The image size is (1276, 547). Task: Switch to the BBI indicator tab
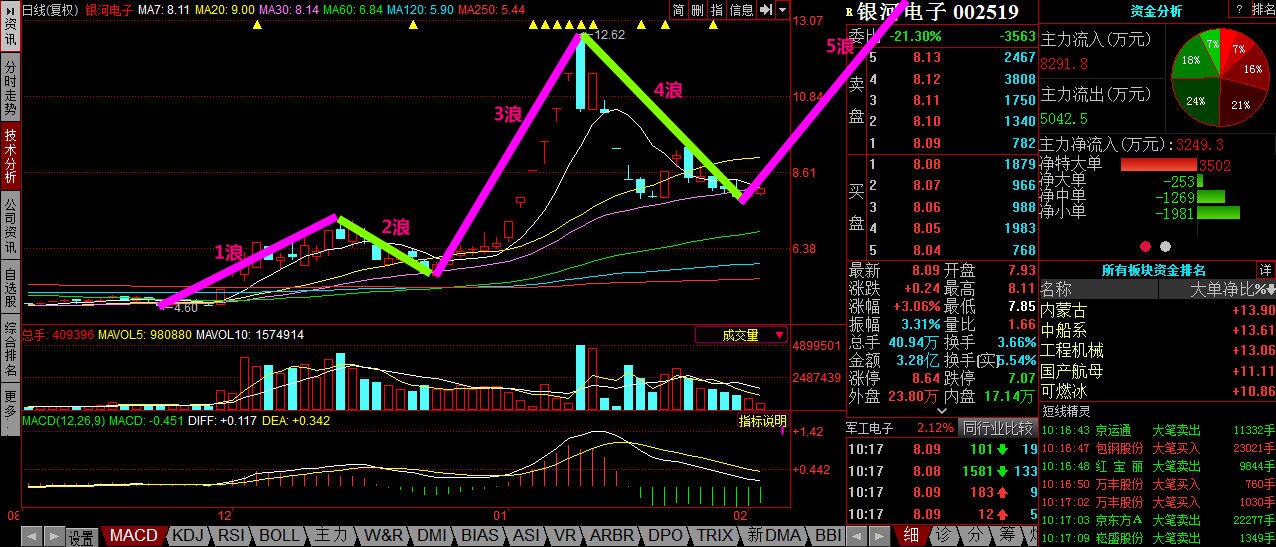click(x=828, y=536)
